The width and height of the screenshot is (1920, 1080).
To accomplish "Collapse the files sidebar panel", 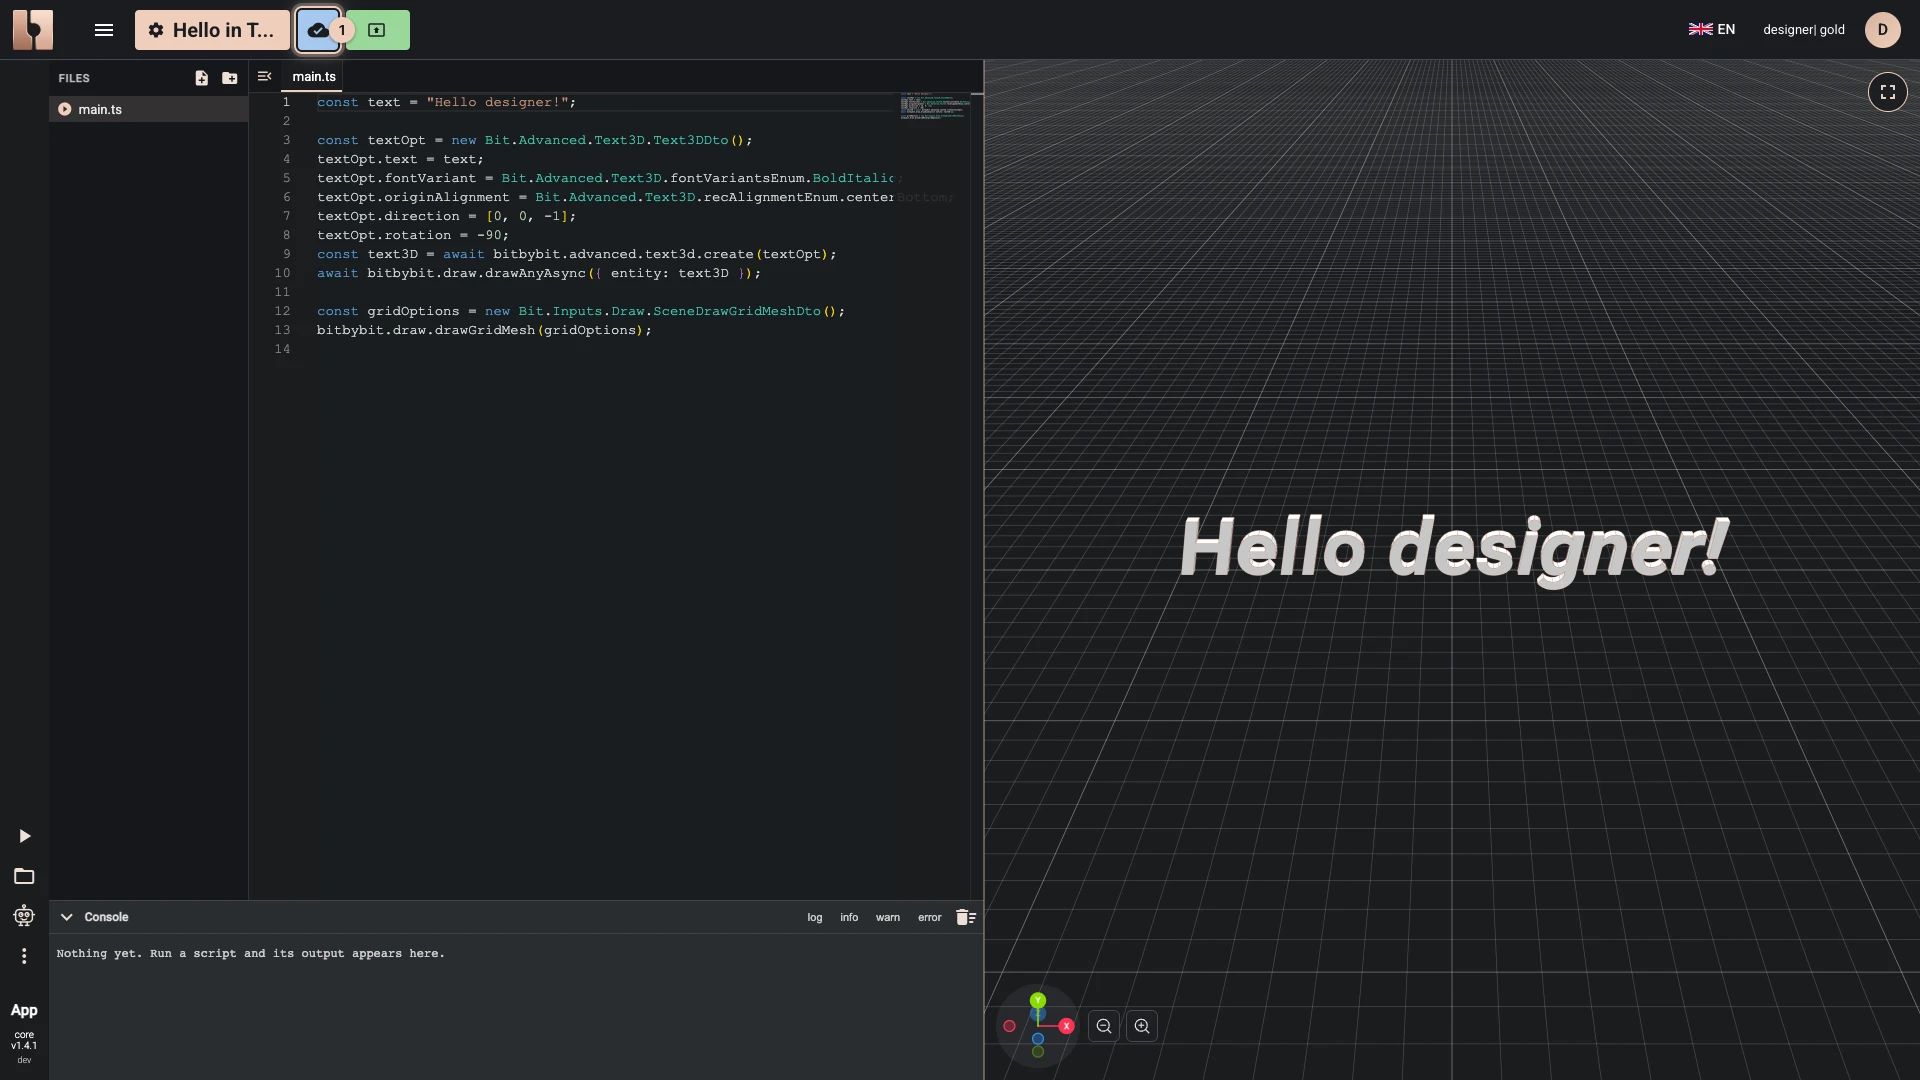I will point(265,76).
